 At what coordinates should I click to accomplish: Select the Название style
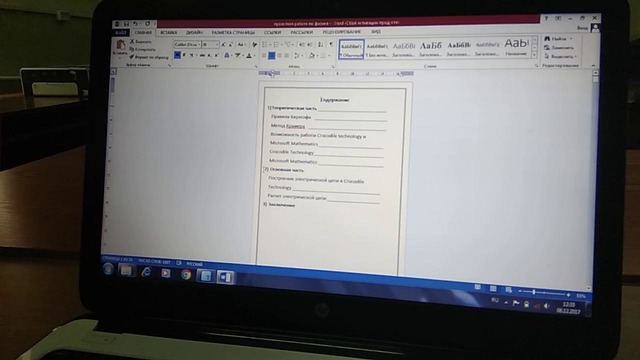(516, 47)
